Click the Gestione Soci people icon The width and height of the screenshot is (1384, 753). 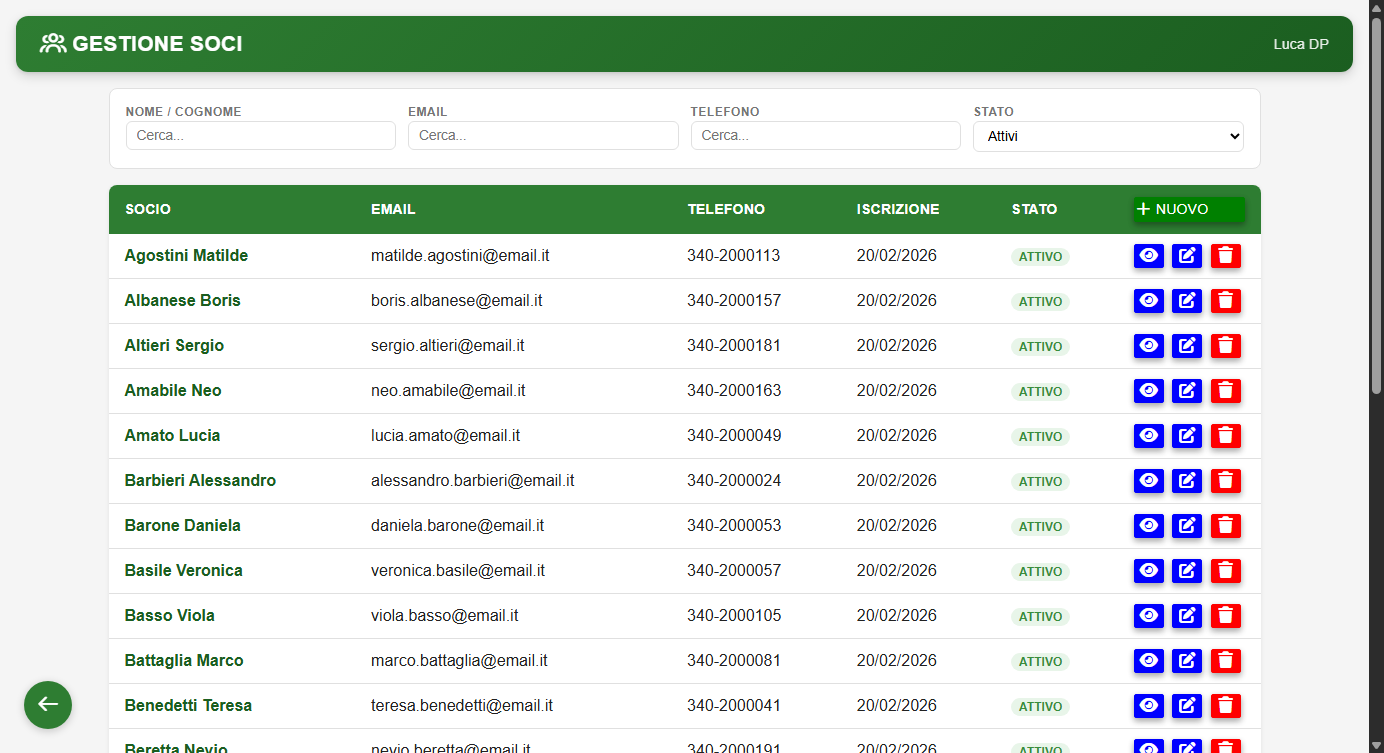(x=53, y=43)
